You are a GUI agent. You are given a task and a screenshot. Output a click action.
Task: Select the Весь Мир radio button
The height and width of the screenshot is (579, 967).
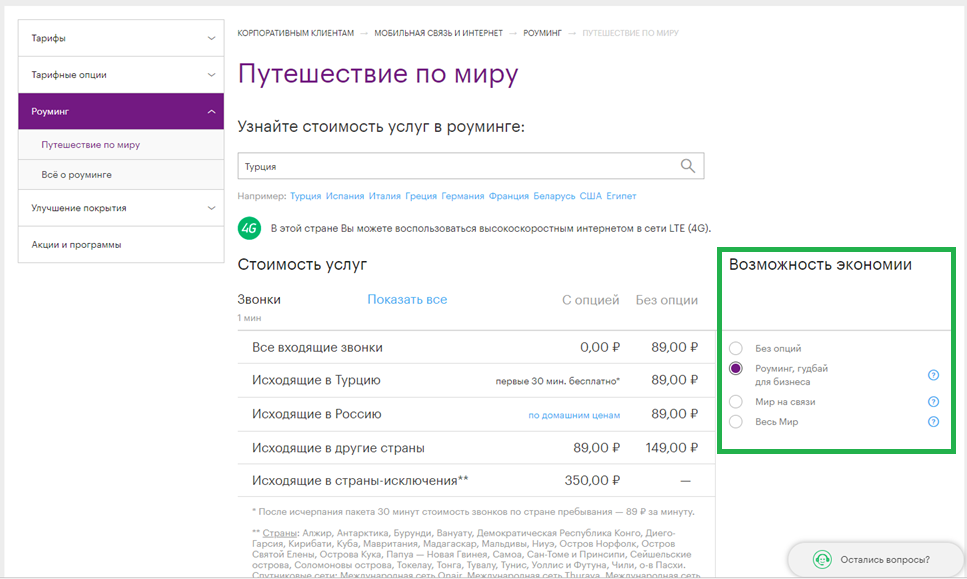[736, 422]
